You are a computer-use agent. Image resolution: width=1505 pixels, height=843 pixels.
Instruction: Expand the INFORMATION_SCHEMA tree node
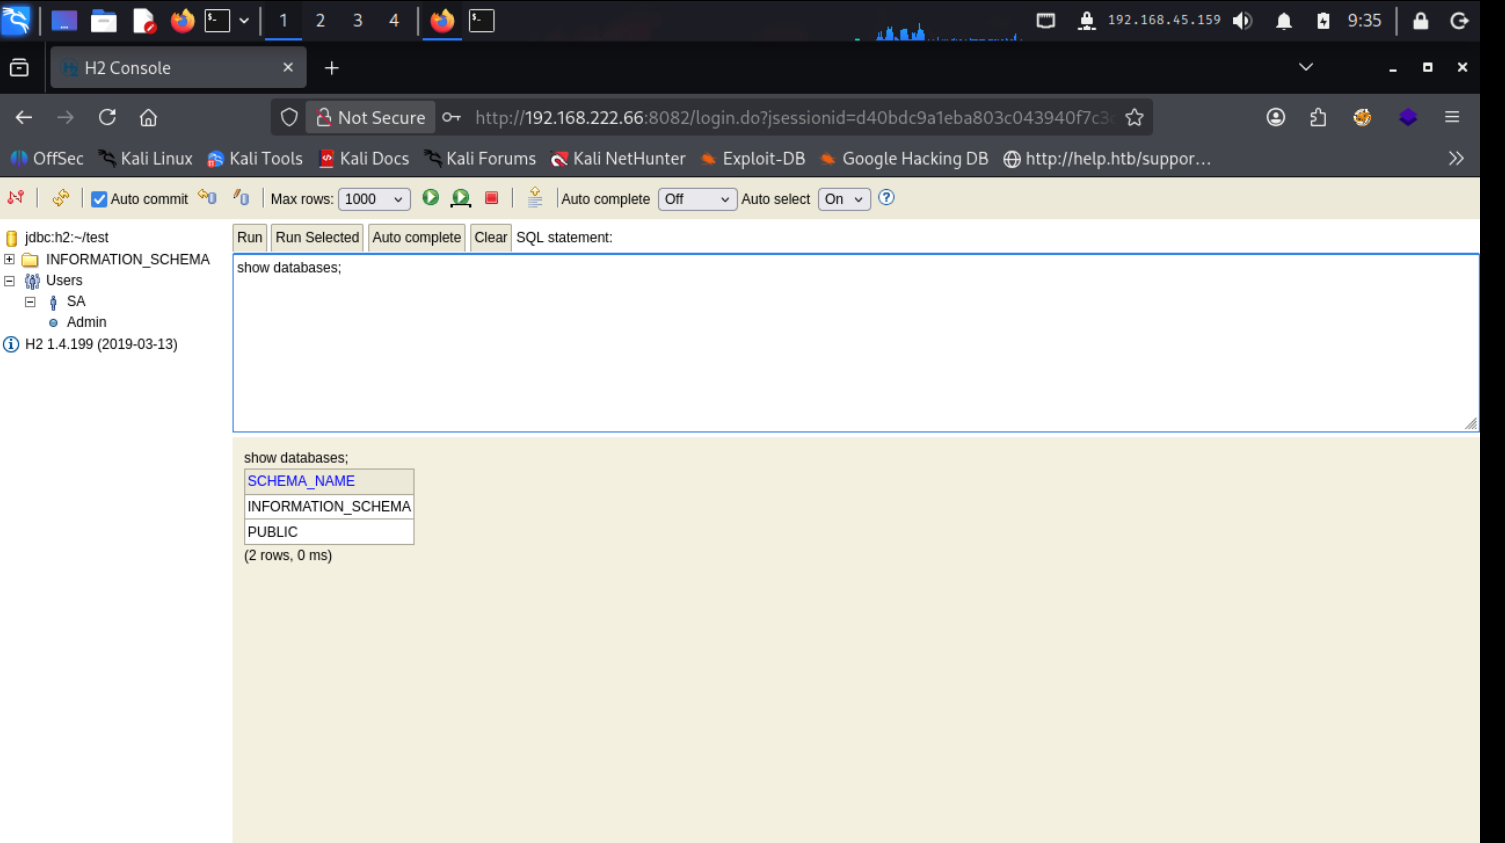[x=10, y=259]
